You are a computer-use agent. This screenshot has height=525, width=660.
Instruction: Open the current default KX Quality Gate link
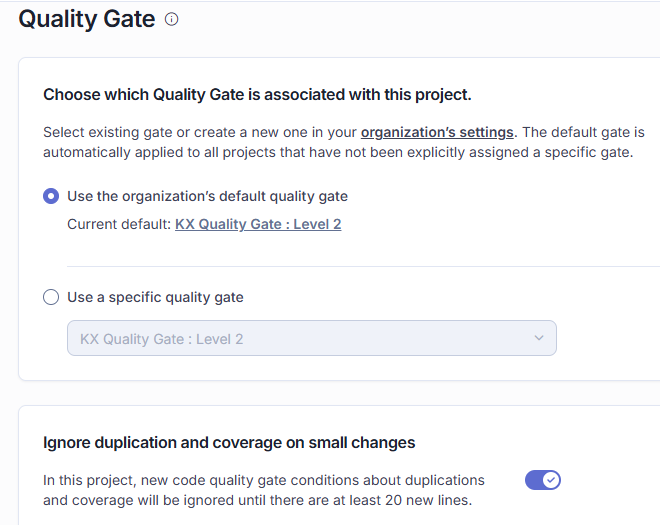click(x=258, y=224)
